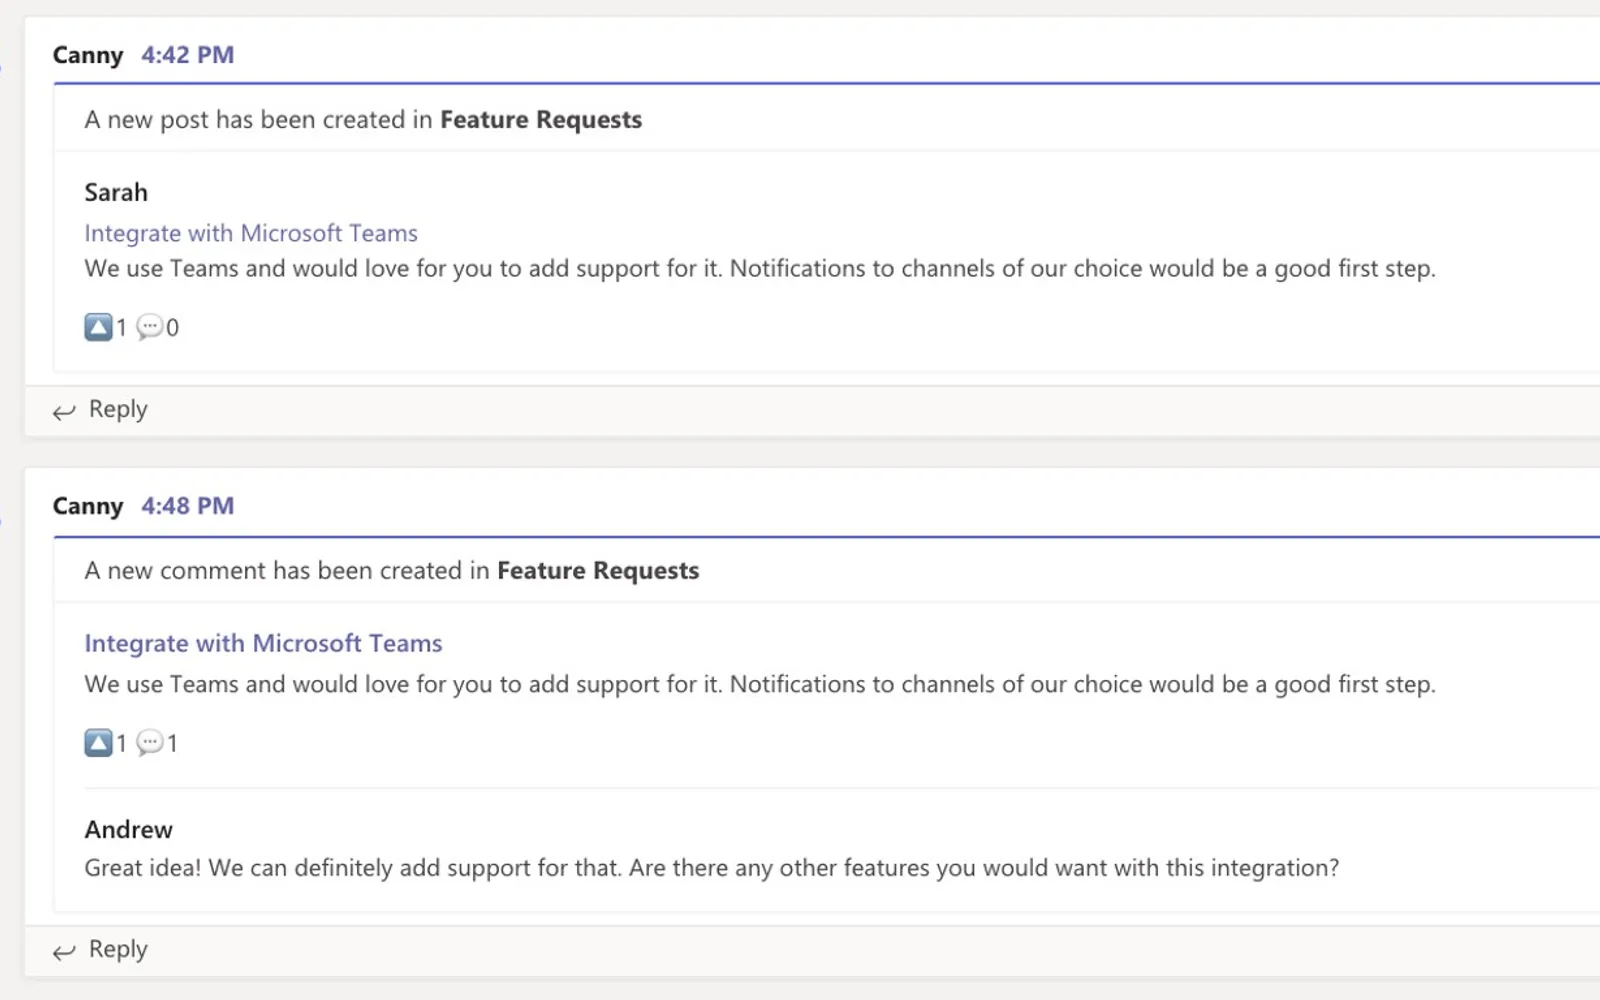Open the Integrate with Microsoft Teams link under Sarah

point(251,233)
